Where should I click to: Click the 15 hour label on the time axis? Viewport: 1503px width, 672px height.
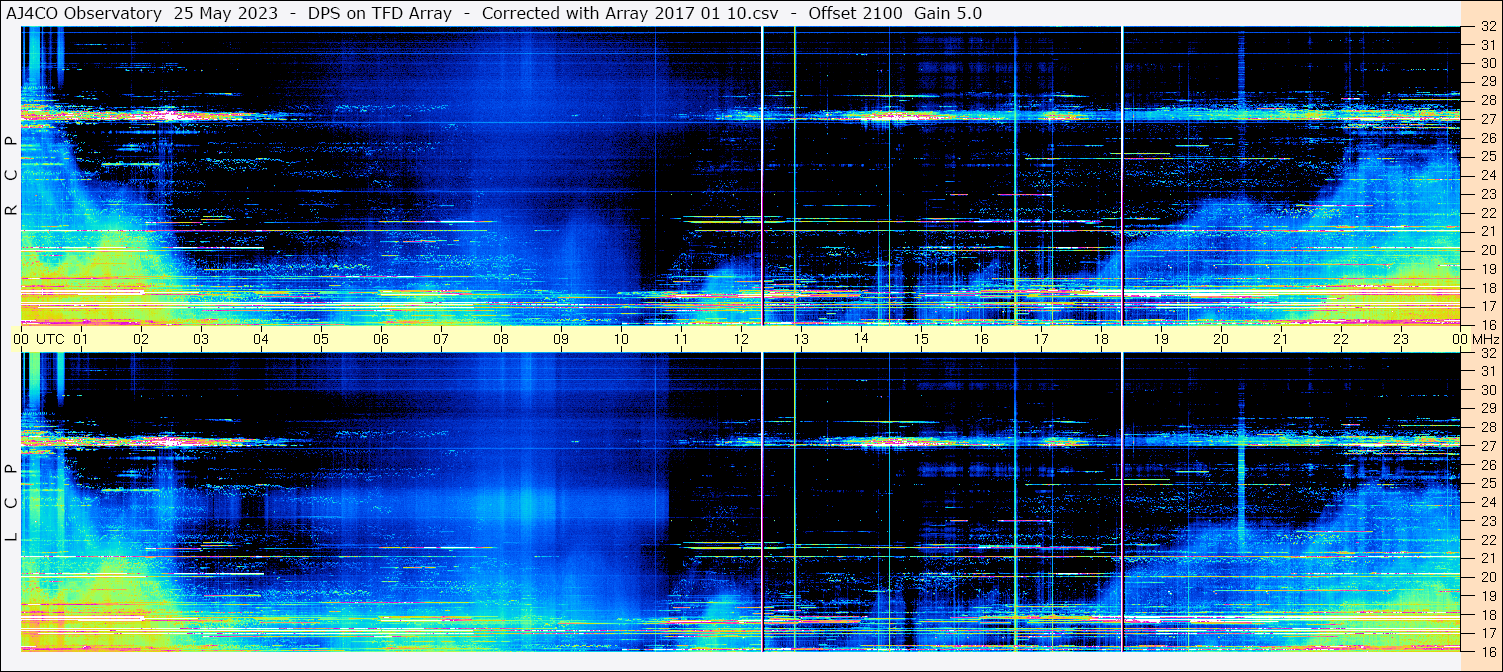coord(921,339)
